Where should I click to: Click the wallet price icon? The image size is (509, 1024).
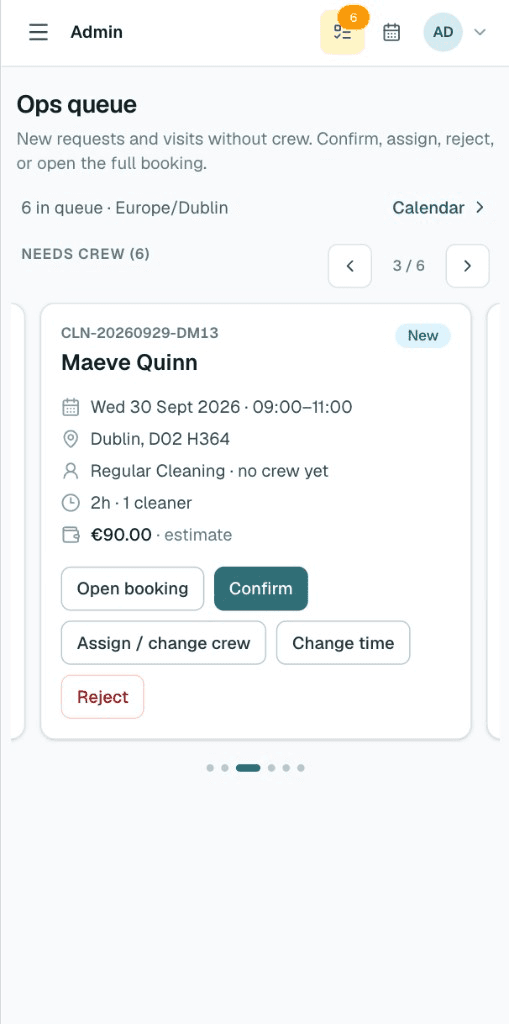(x=71, y=536)
